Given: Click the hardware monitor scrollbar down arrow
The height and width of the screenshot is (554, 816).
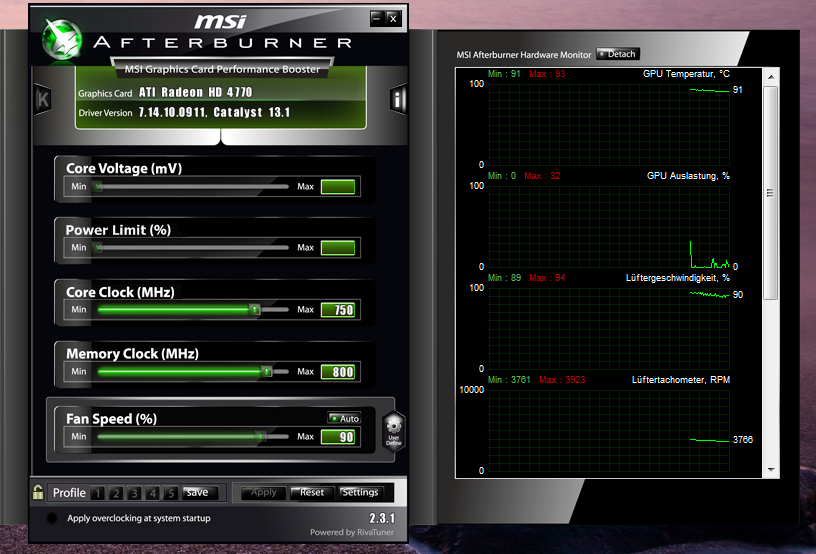Looking at the screenshot, I should tap(771, 470).
